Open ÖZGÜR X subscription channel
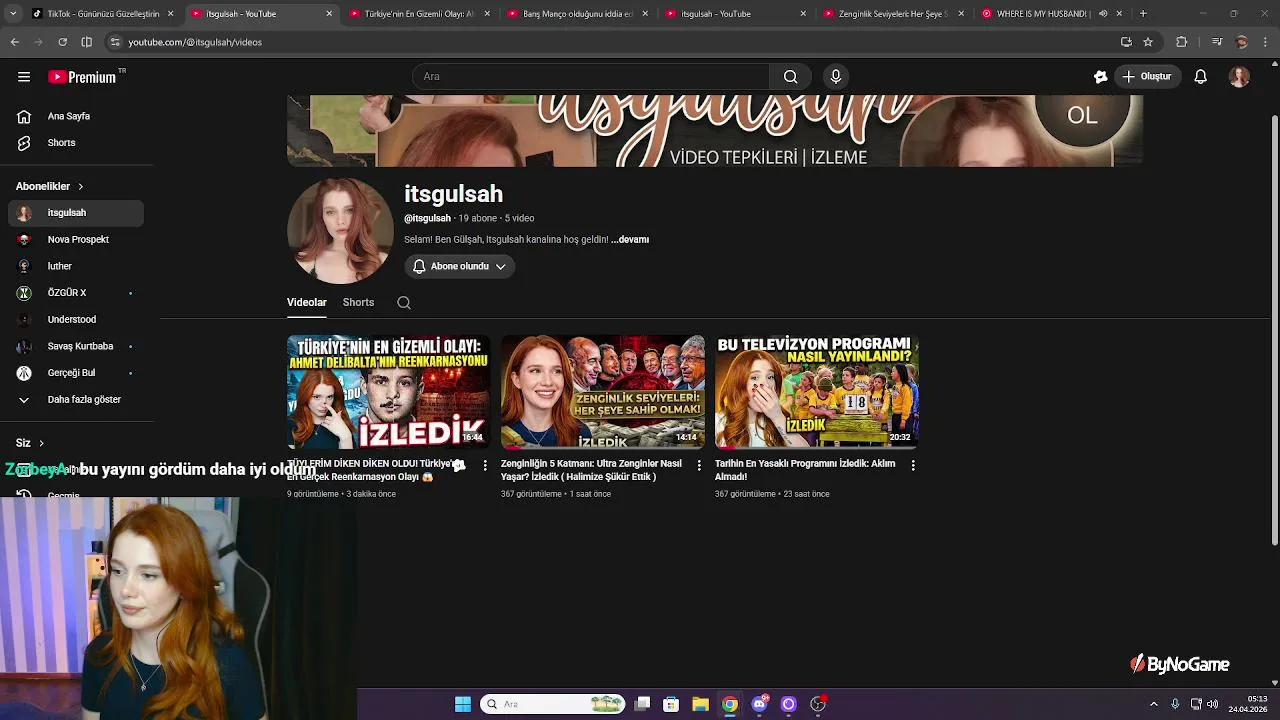The image size is (1280, 720). point(76,293)
